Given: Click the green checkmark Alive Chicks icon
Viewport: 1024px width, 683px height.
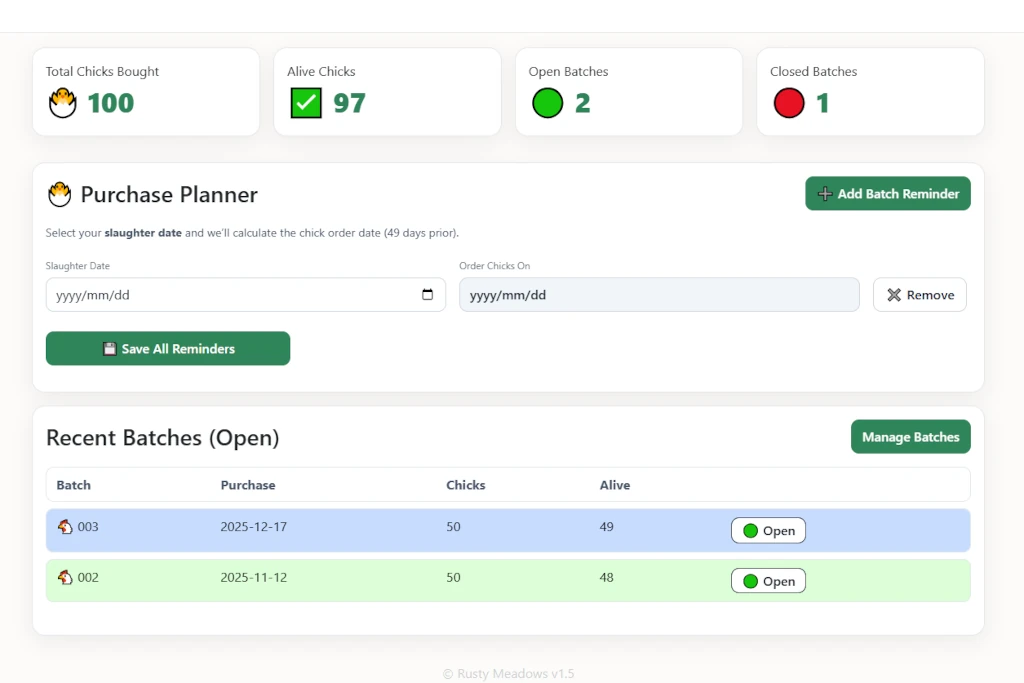Looking at the screenshot, I should (x=306, y=103).
